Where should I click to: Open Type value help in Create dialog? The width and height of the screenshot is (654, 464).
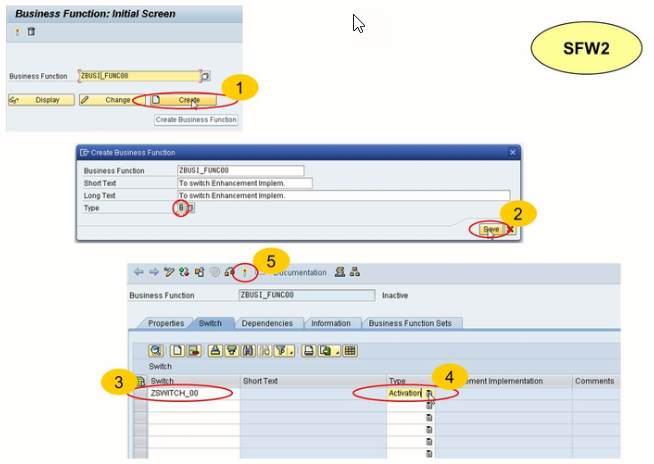190,208
